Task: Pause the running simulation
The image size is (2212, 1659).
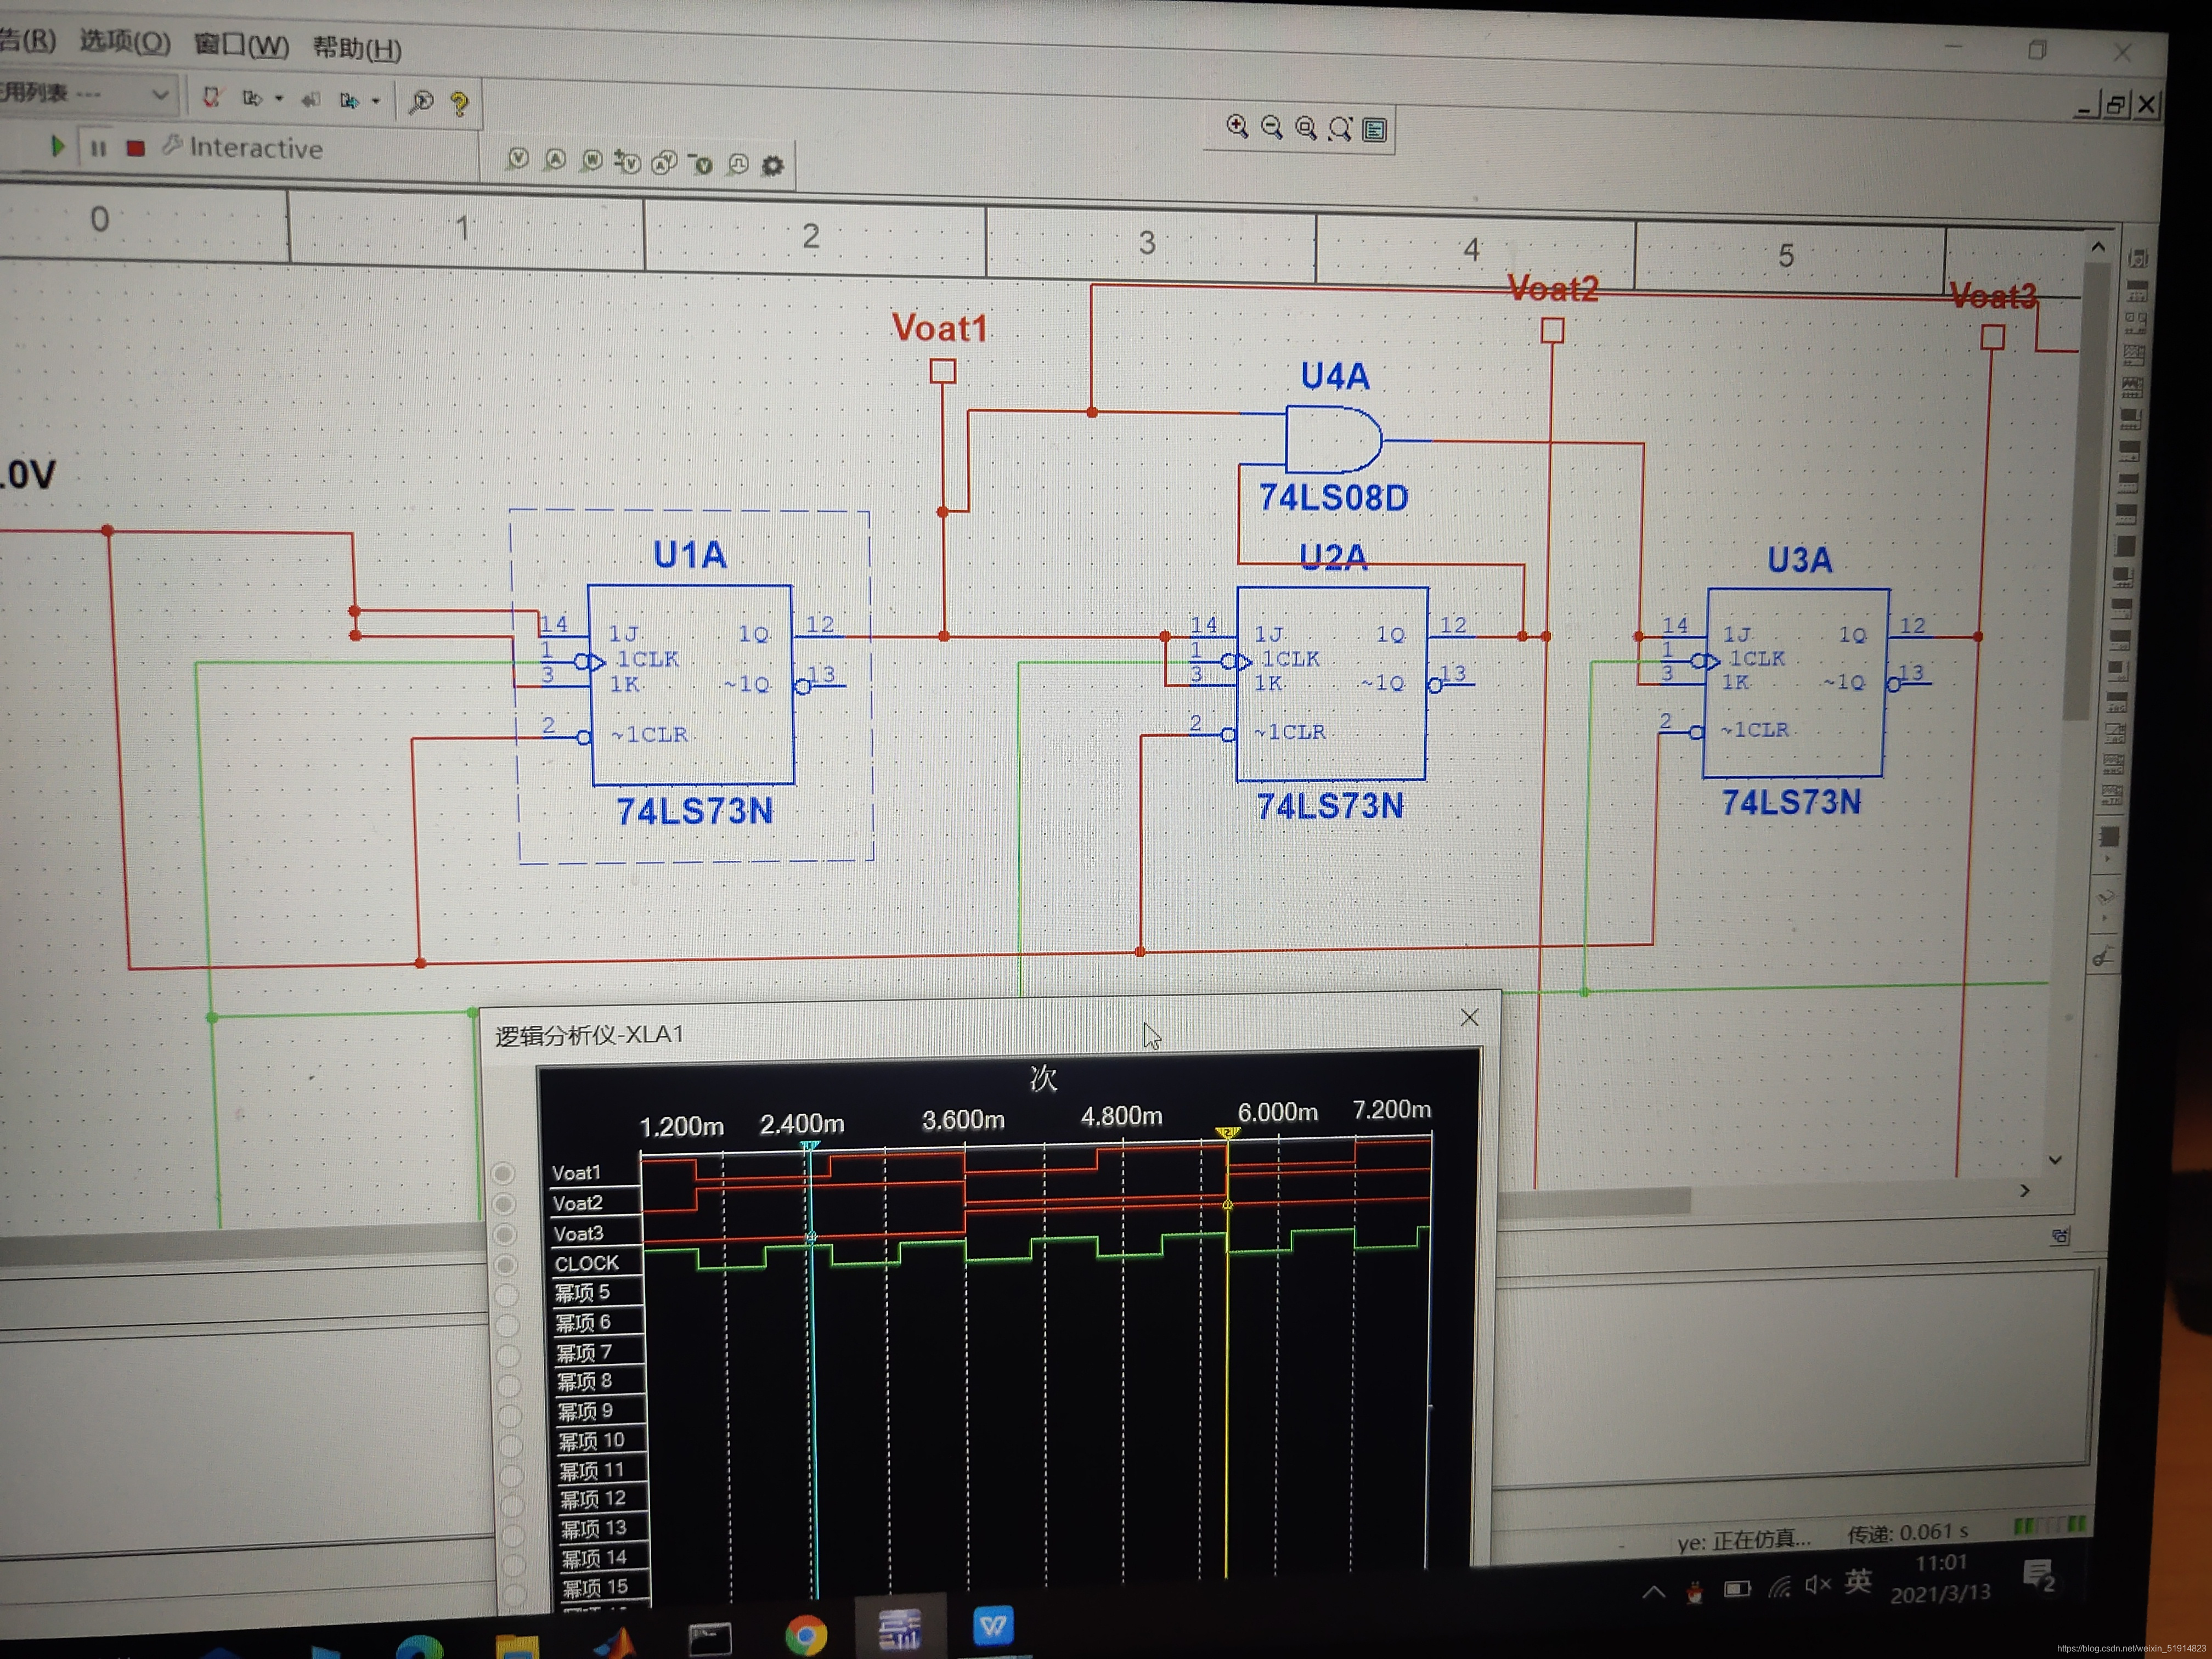Action: click(98, 148)
